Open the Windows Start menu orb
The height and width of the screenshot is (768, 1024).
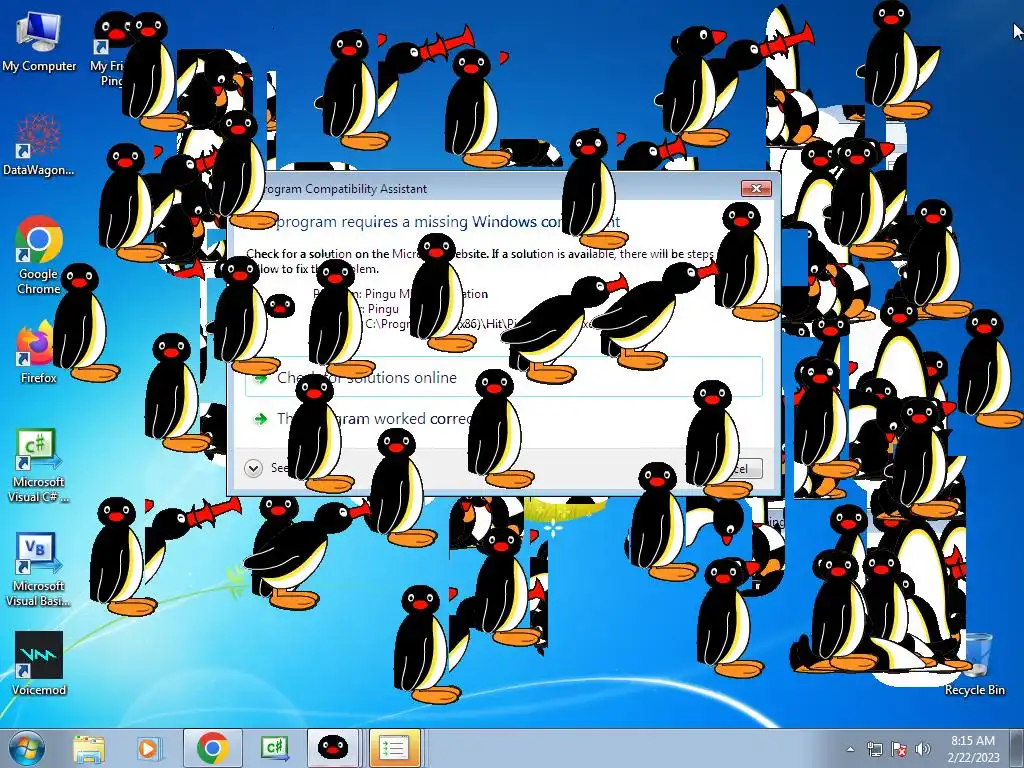pos(26,748)
